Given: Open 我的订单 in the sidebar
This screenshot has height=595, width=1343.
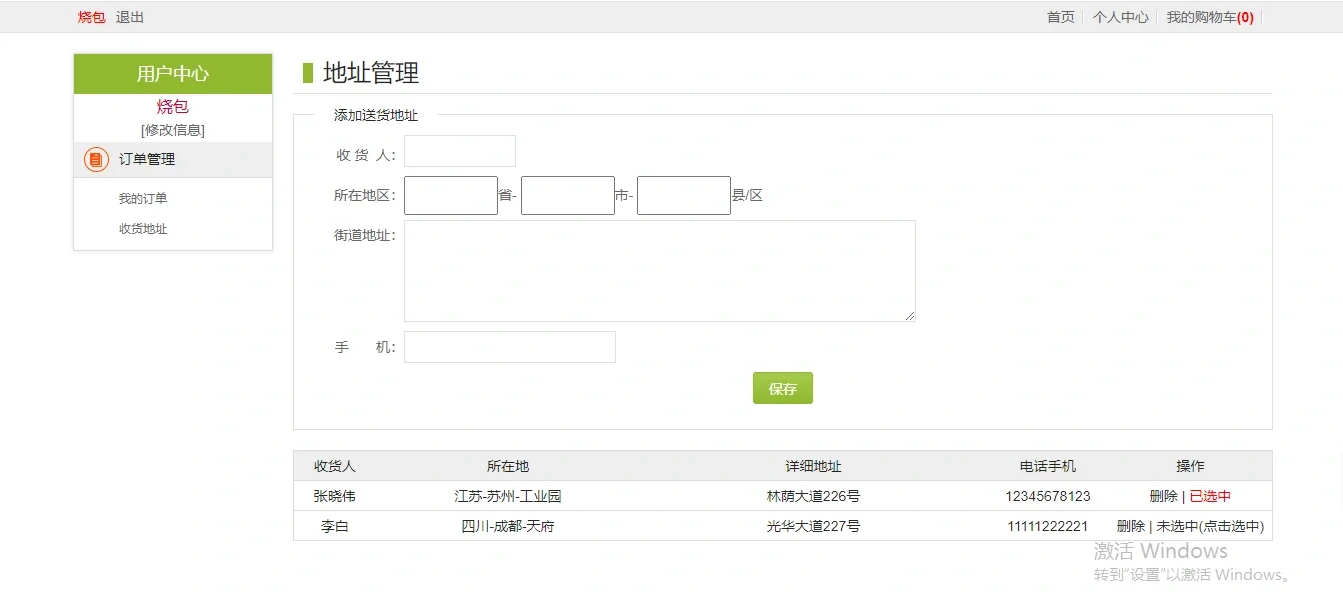Looking at the screenshot, I should (143, 199).
